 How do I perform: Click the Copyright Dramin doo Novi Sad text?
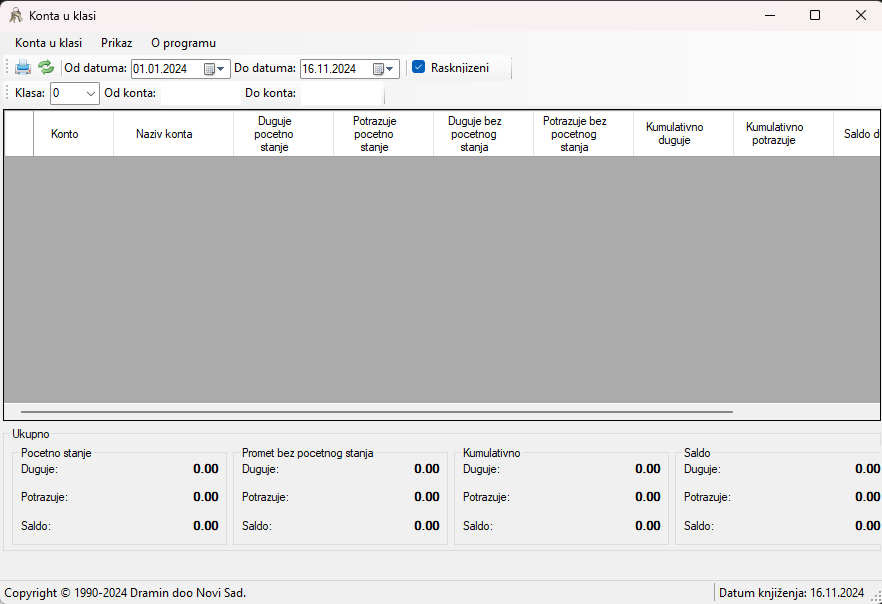(x=125, y=593)
